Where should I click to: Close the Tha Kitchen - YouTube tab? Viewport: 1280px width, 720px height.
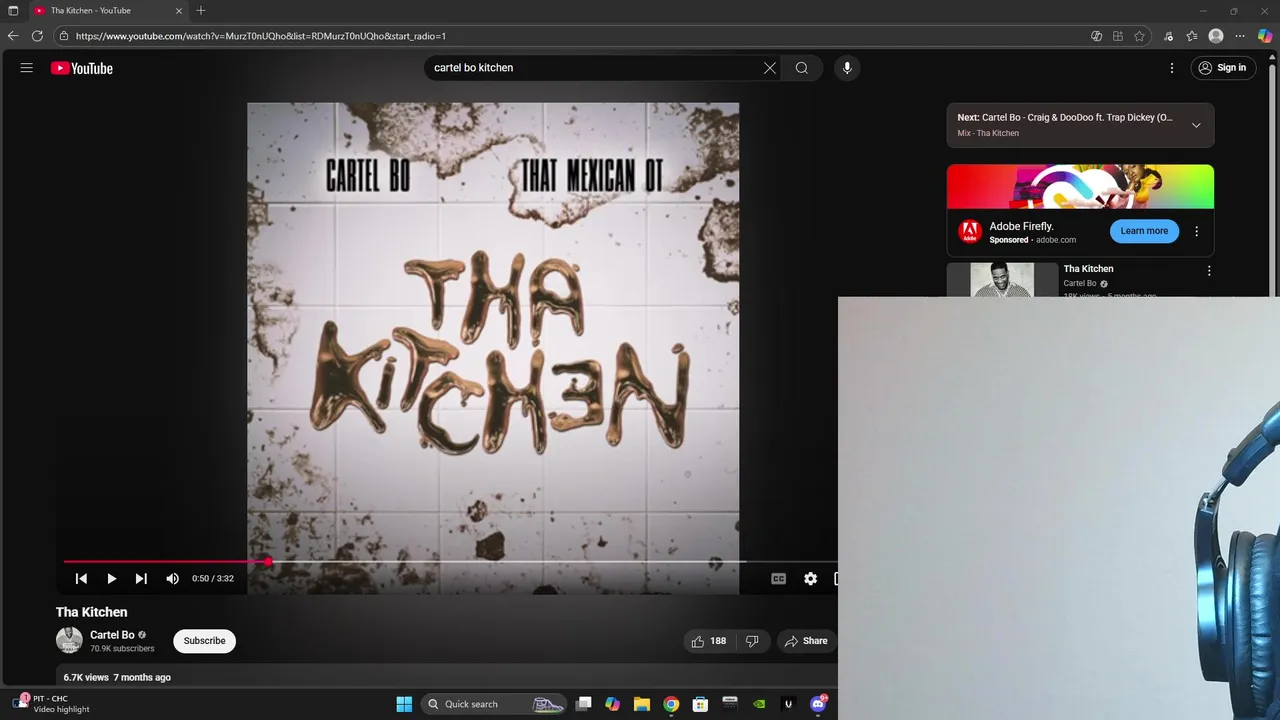pyautogui.click(x=178, y=11)
